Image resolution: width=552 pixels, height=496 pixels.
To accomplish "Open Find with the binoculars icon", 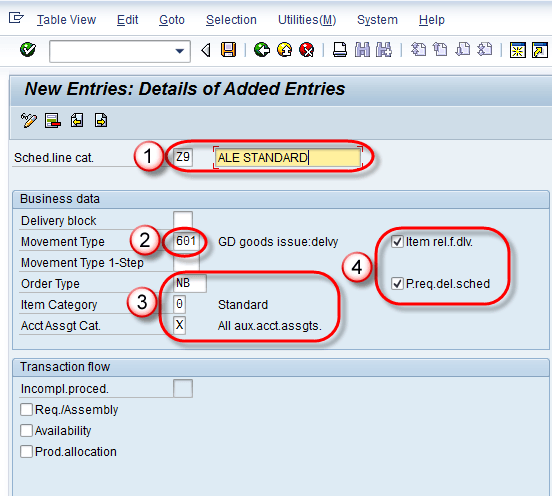I will point(362,50).
